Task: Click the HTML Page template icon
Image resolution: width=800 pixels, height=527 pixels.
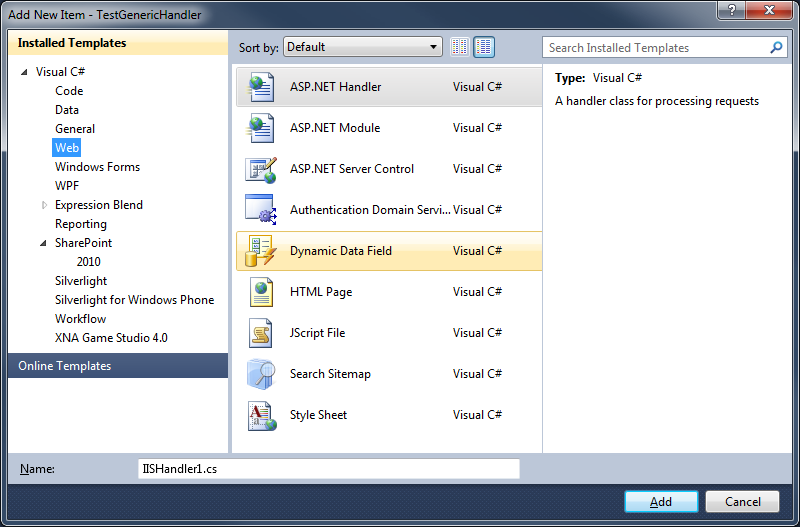Action: (261, 292)
